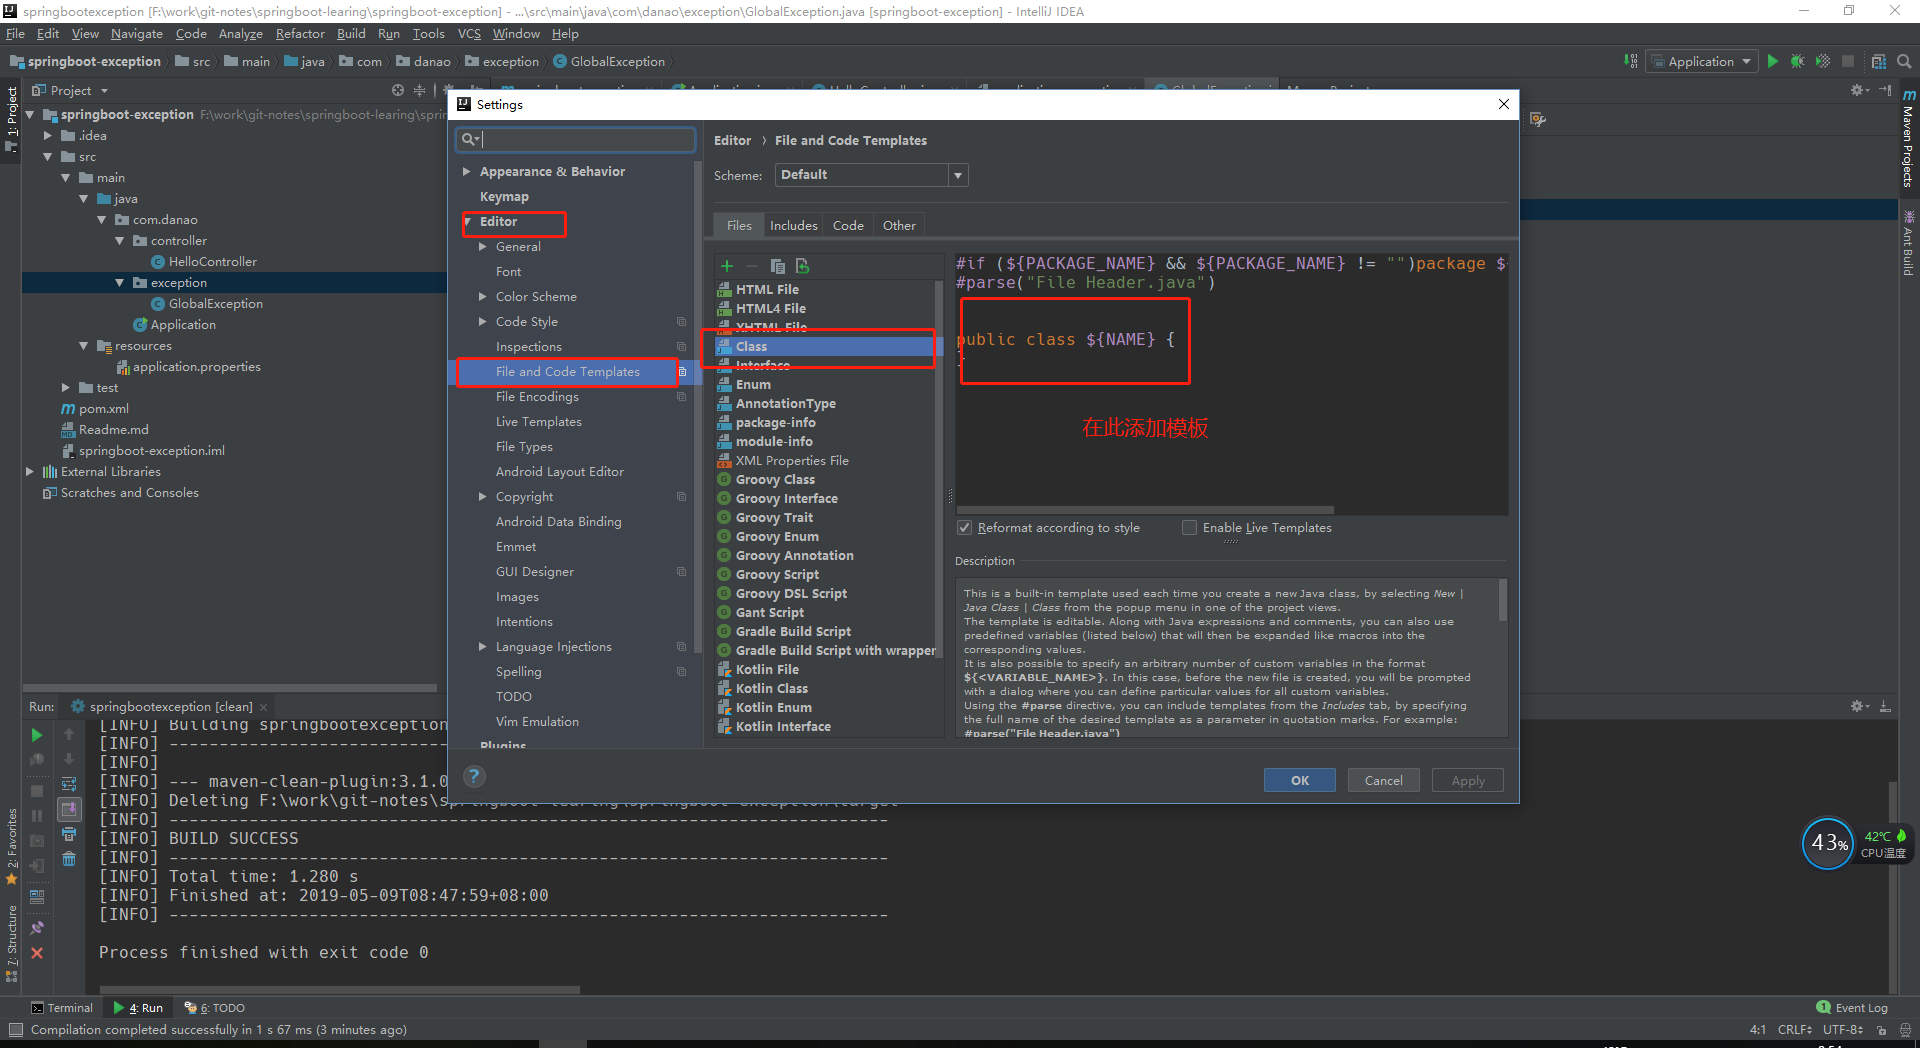The image size is (1920, 1048).
Task: Expand External Libraries node
Action: (x=29, y=472)
